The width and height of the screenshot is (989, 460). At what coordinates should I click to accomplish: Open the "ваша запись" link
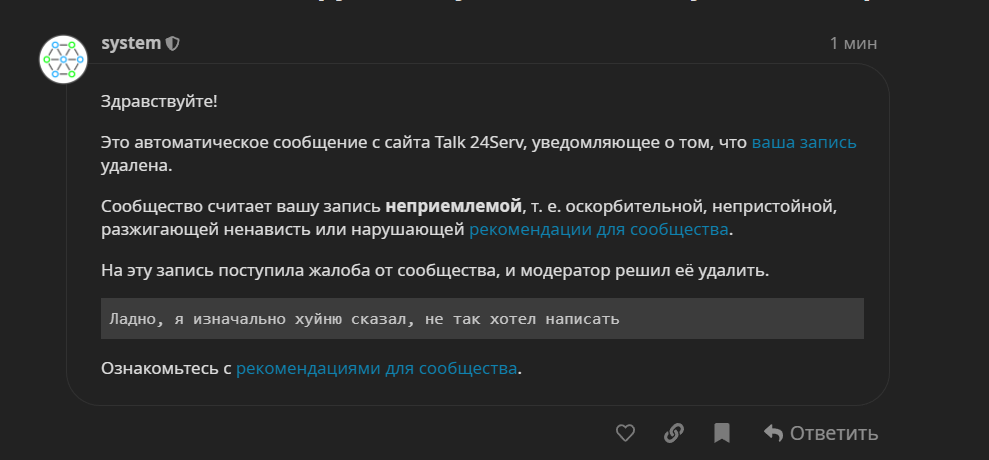click(x=804, y=142)
